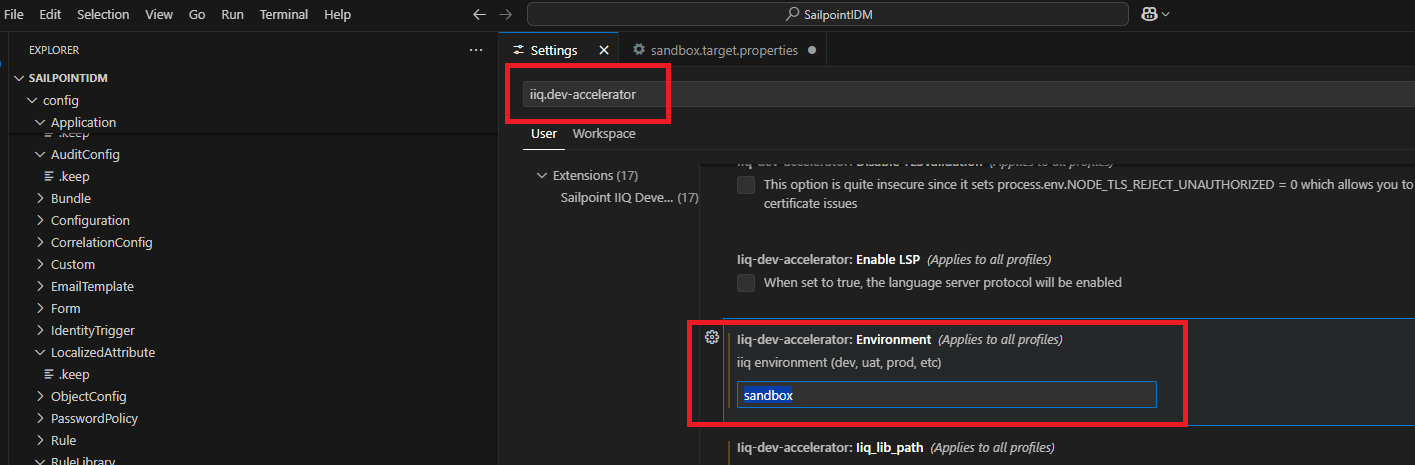Viewport: 1415px width, 465px height.
Task: Select the Workspace settings scope tab
Action: [604, 133]
